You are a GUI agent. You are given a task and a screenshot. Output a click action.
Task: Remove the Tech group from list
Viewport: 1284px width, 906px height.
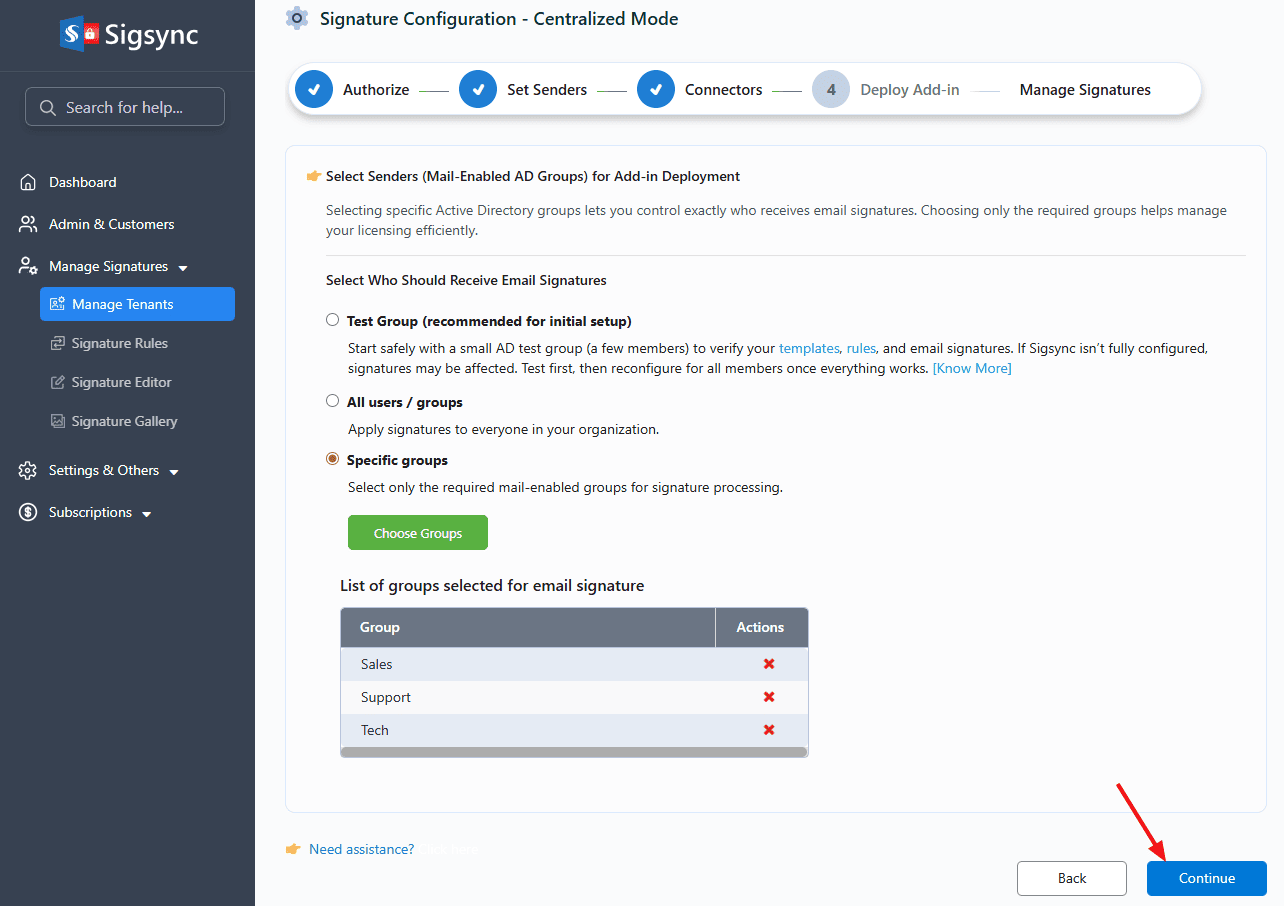(769, 730)
